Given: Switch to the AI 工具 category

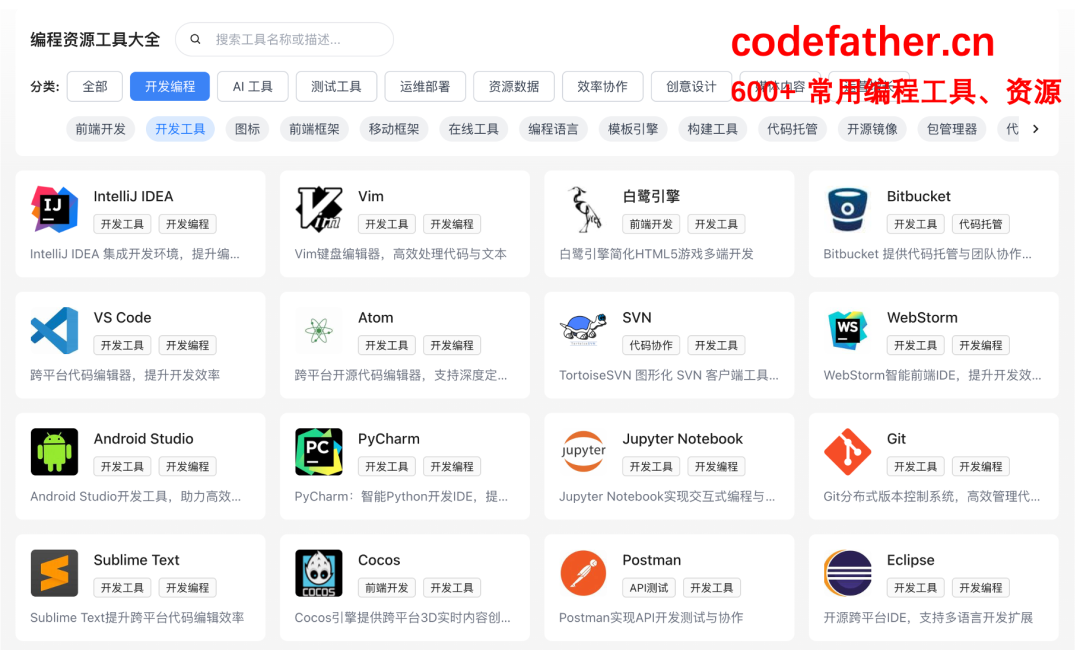Looking at the screenshot, I should click(253, 87).
